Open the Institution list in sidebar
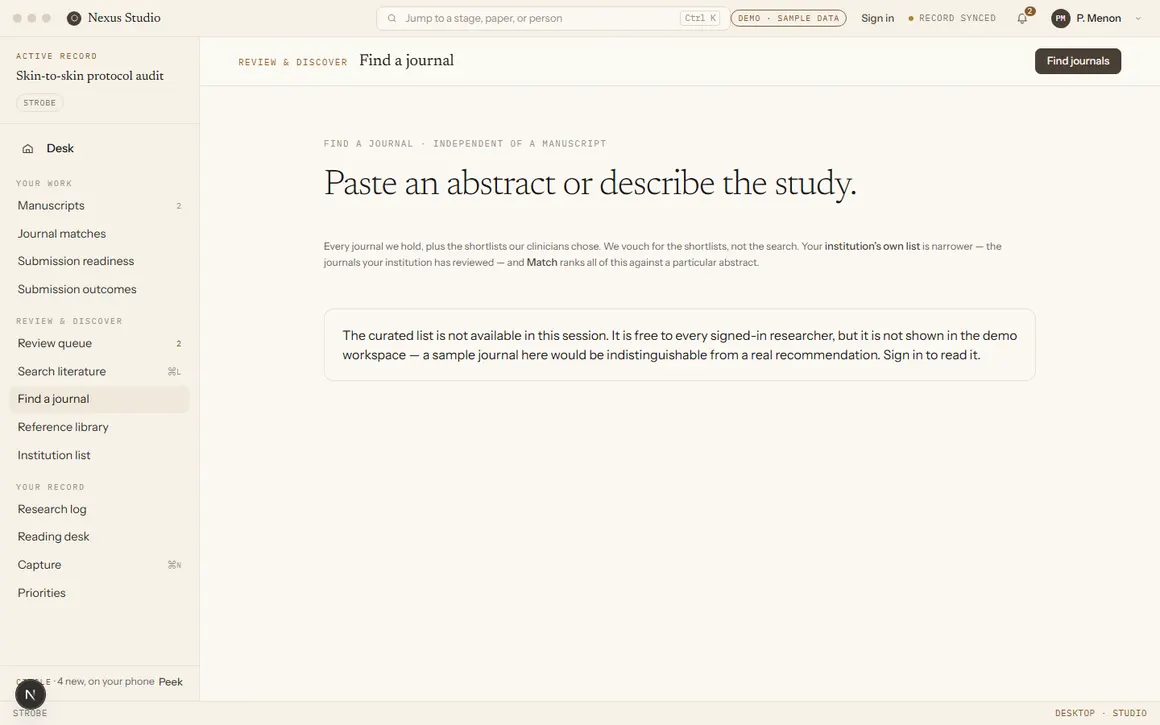This screenshot has height=725, width=1160. click(99, 455)
